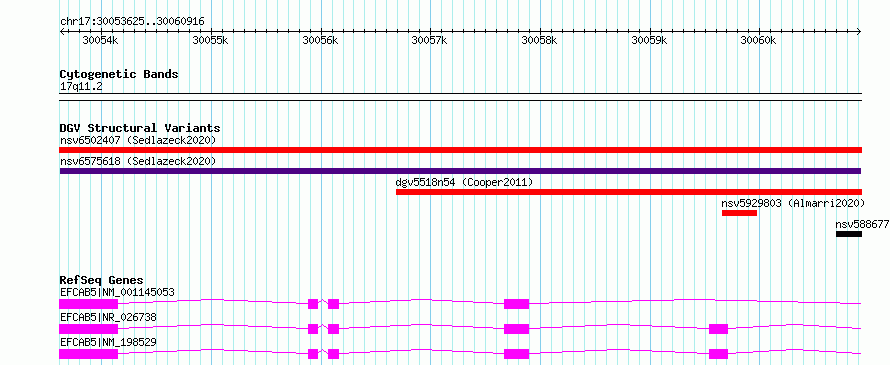The image size is (890, 365).
Task: Click the 30059k ruler tick label
Action: pyautogui.click(x=649, y=40)
